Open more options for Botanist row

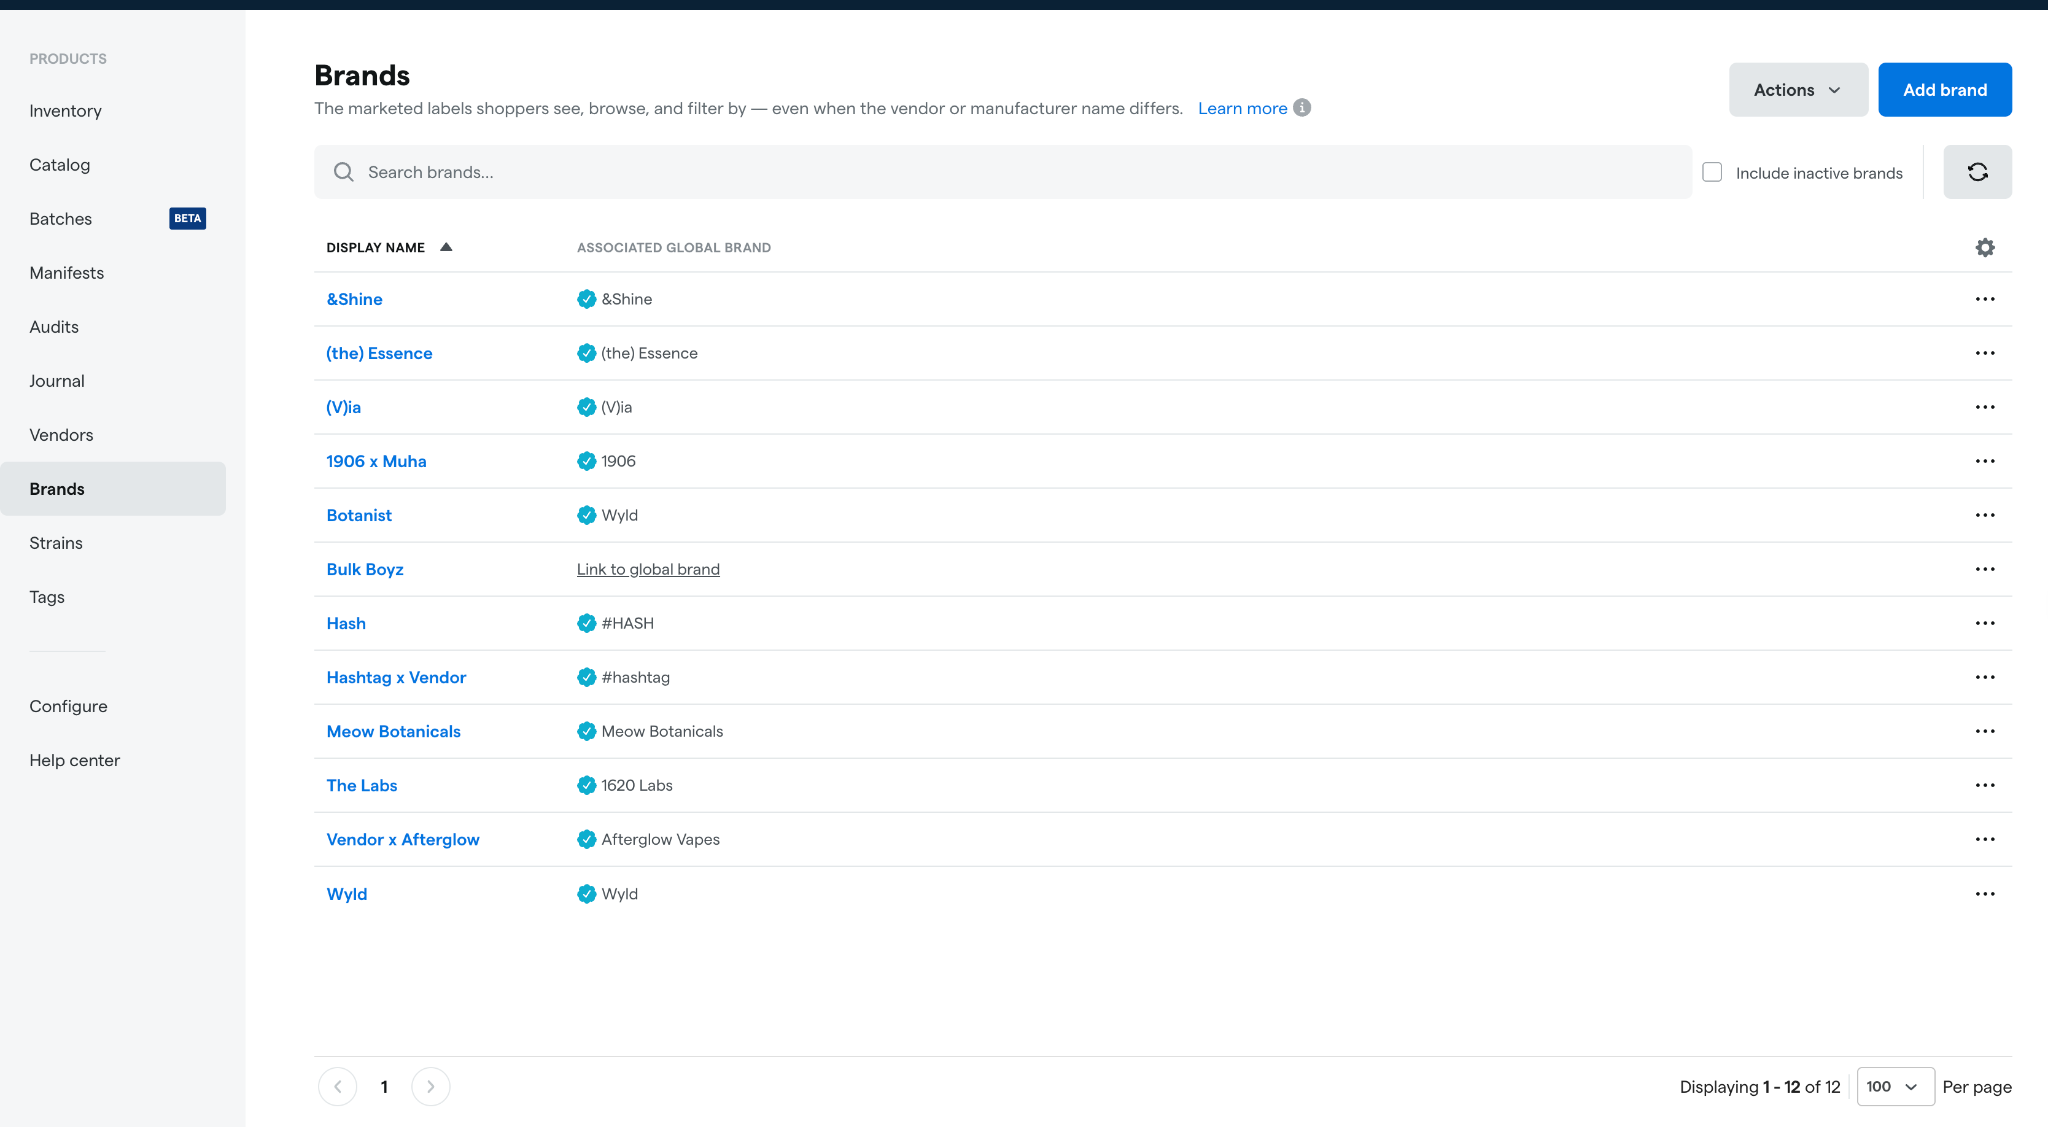pos(1985,515)
